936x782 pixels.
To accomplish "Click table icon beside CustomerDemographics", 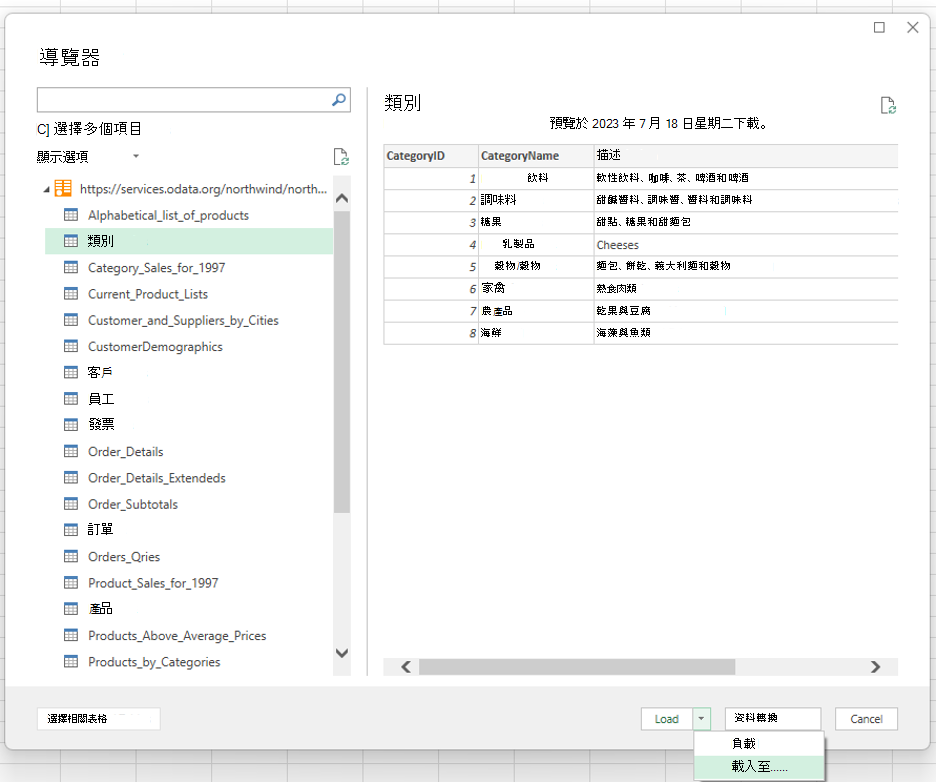I will (x=71, y=346).
